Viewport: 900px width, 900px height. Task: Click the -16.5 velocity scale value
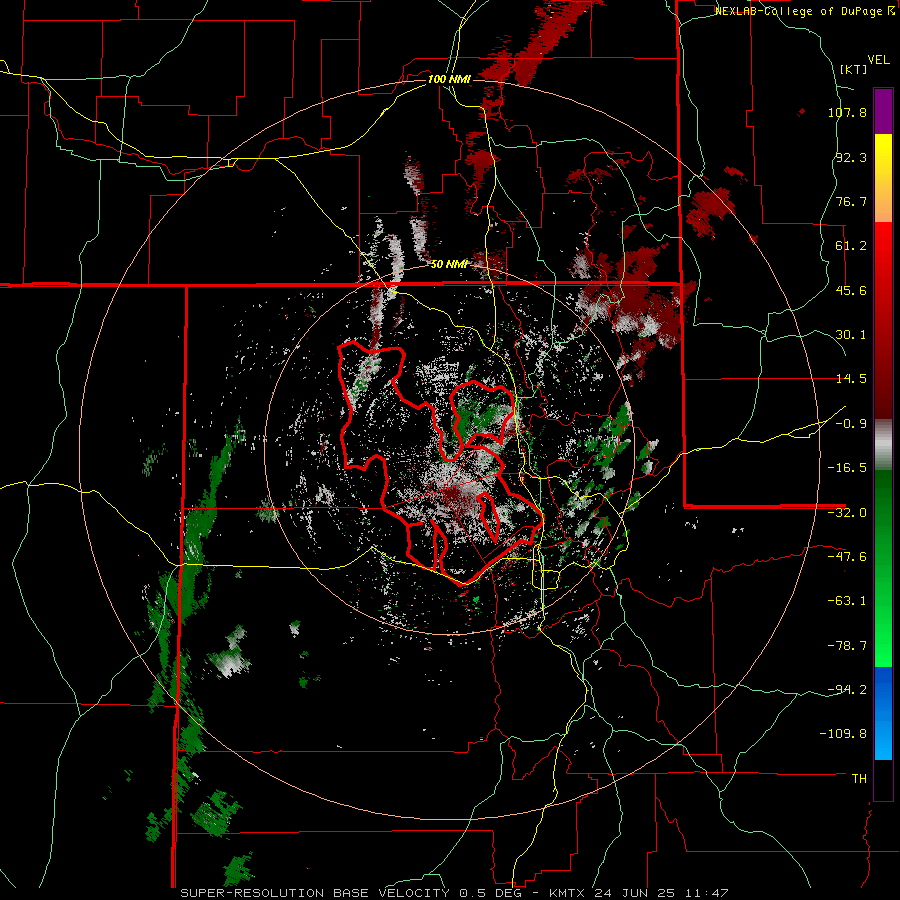pos(847,468)
